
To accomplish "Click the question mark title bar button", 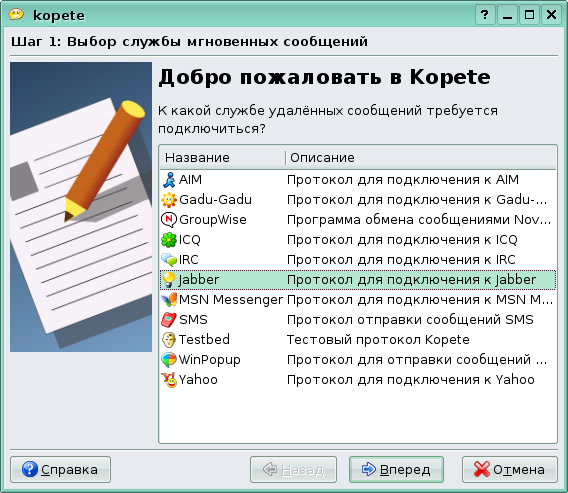I will click(485, 14).
